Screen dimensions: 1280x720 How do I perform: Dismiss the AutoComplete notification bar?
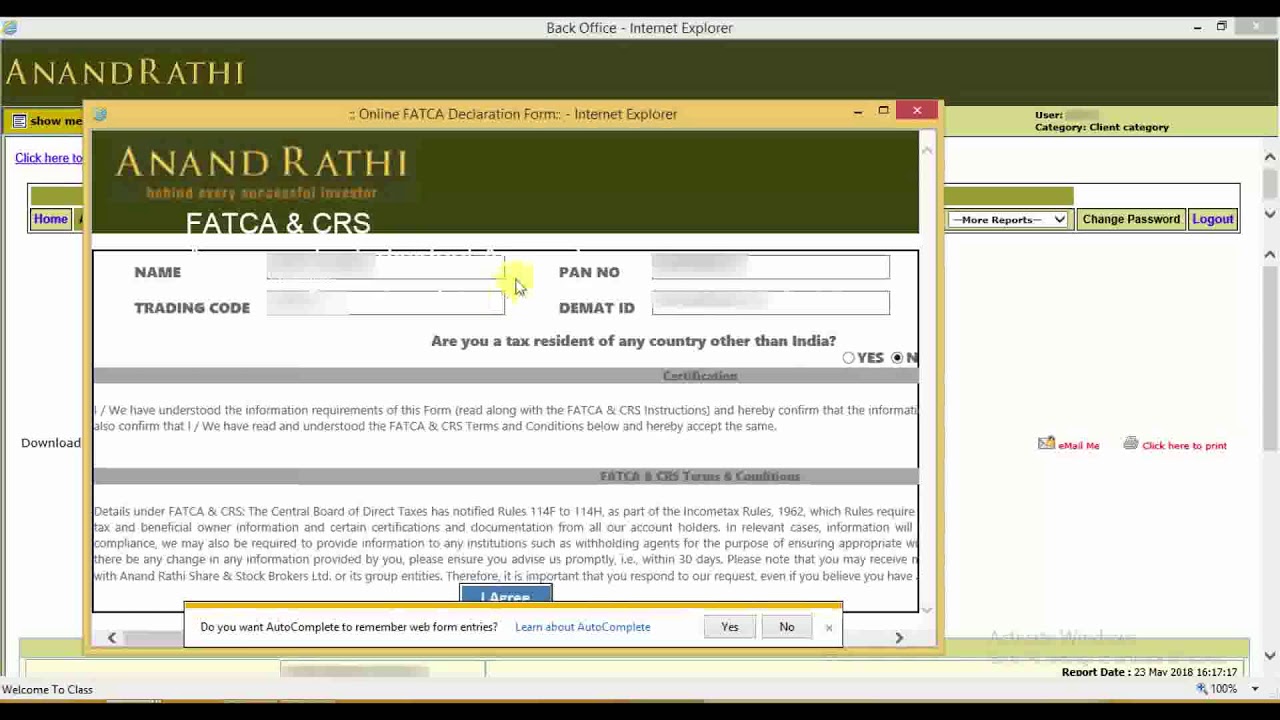[x=829, y=627]
